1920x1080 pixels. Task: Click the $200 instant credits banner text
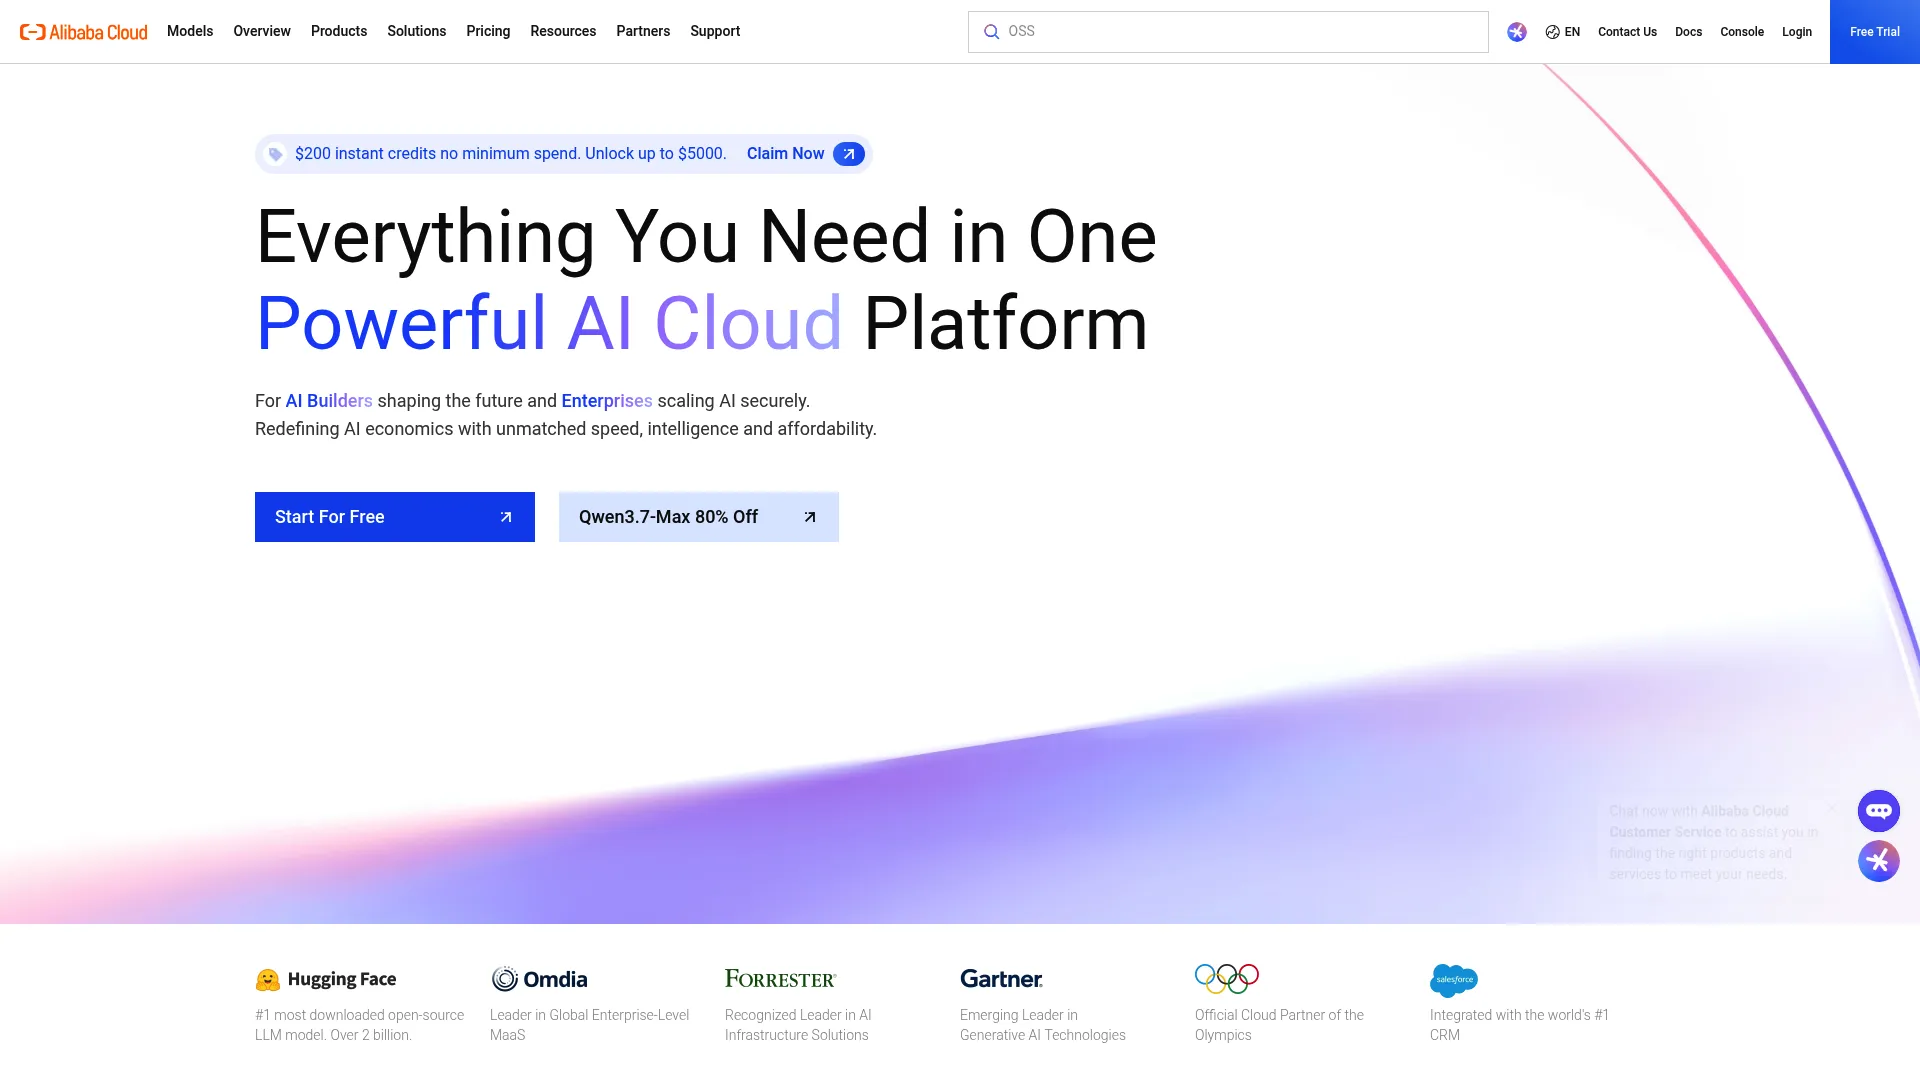point(511,154)
